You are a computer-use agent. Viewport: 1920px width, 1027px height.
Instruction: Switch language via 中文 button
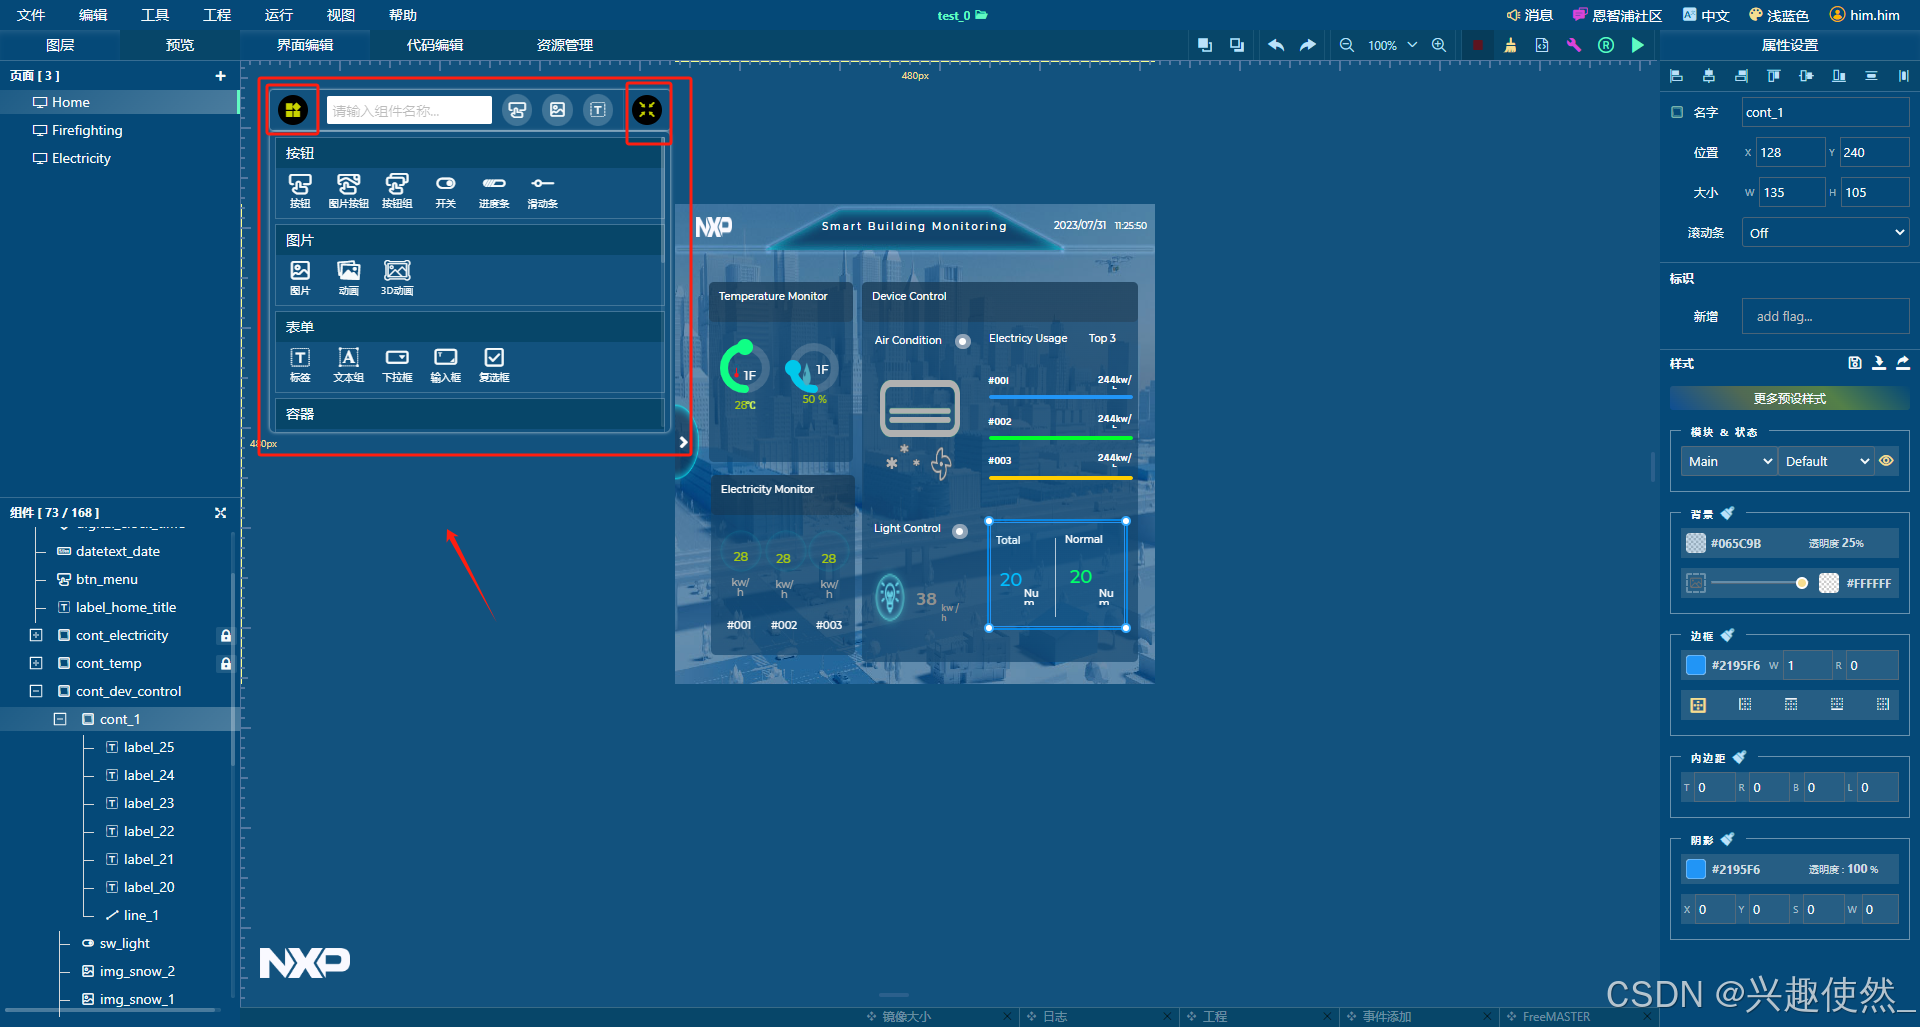click(x=1706, y=15)
